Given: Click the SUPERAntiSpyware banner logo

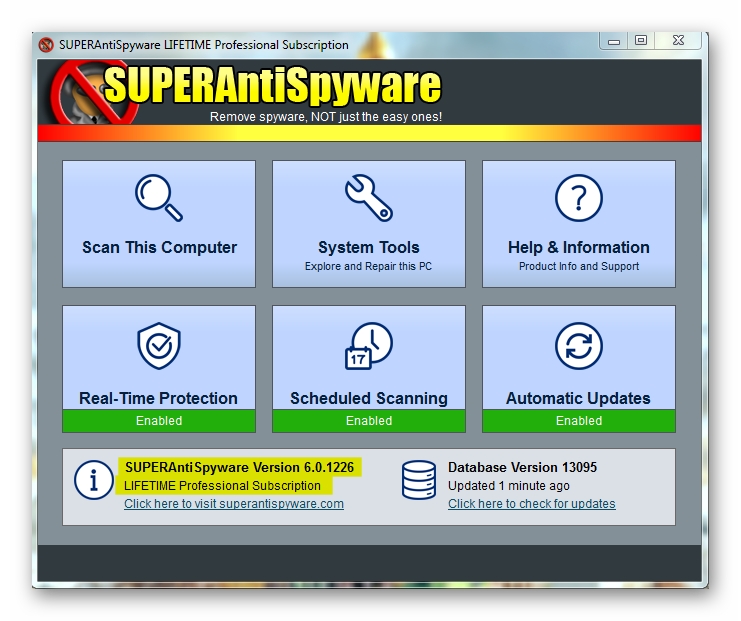Looking at the screenshot, I should tap(246, 93).
